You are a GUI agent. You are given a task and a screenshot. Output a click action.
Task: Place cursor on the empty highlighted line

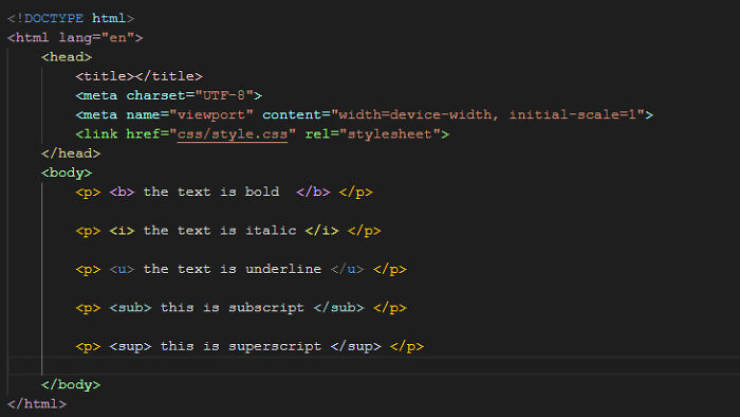click(374, 366)
